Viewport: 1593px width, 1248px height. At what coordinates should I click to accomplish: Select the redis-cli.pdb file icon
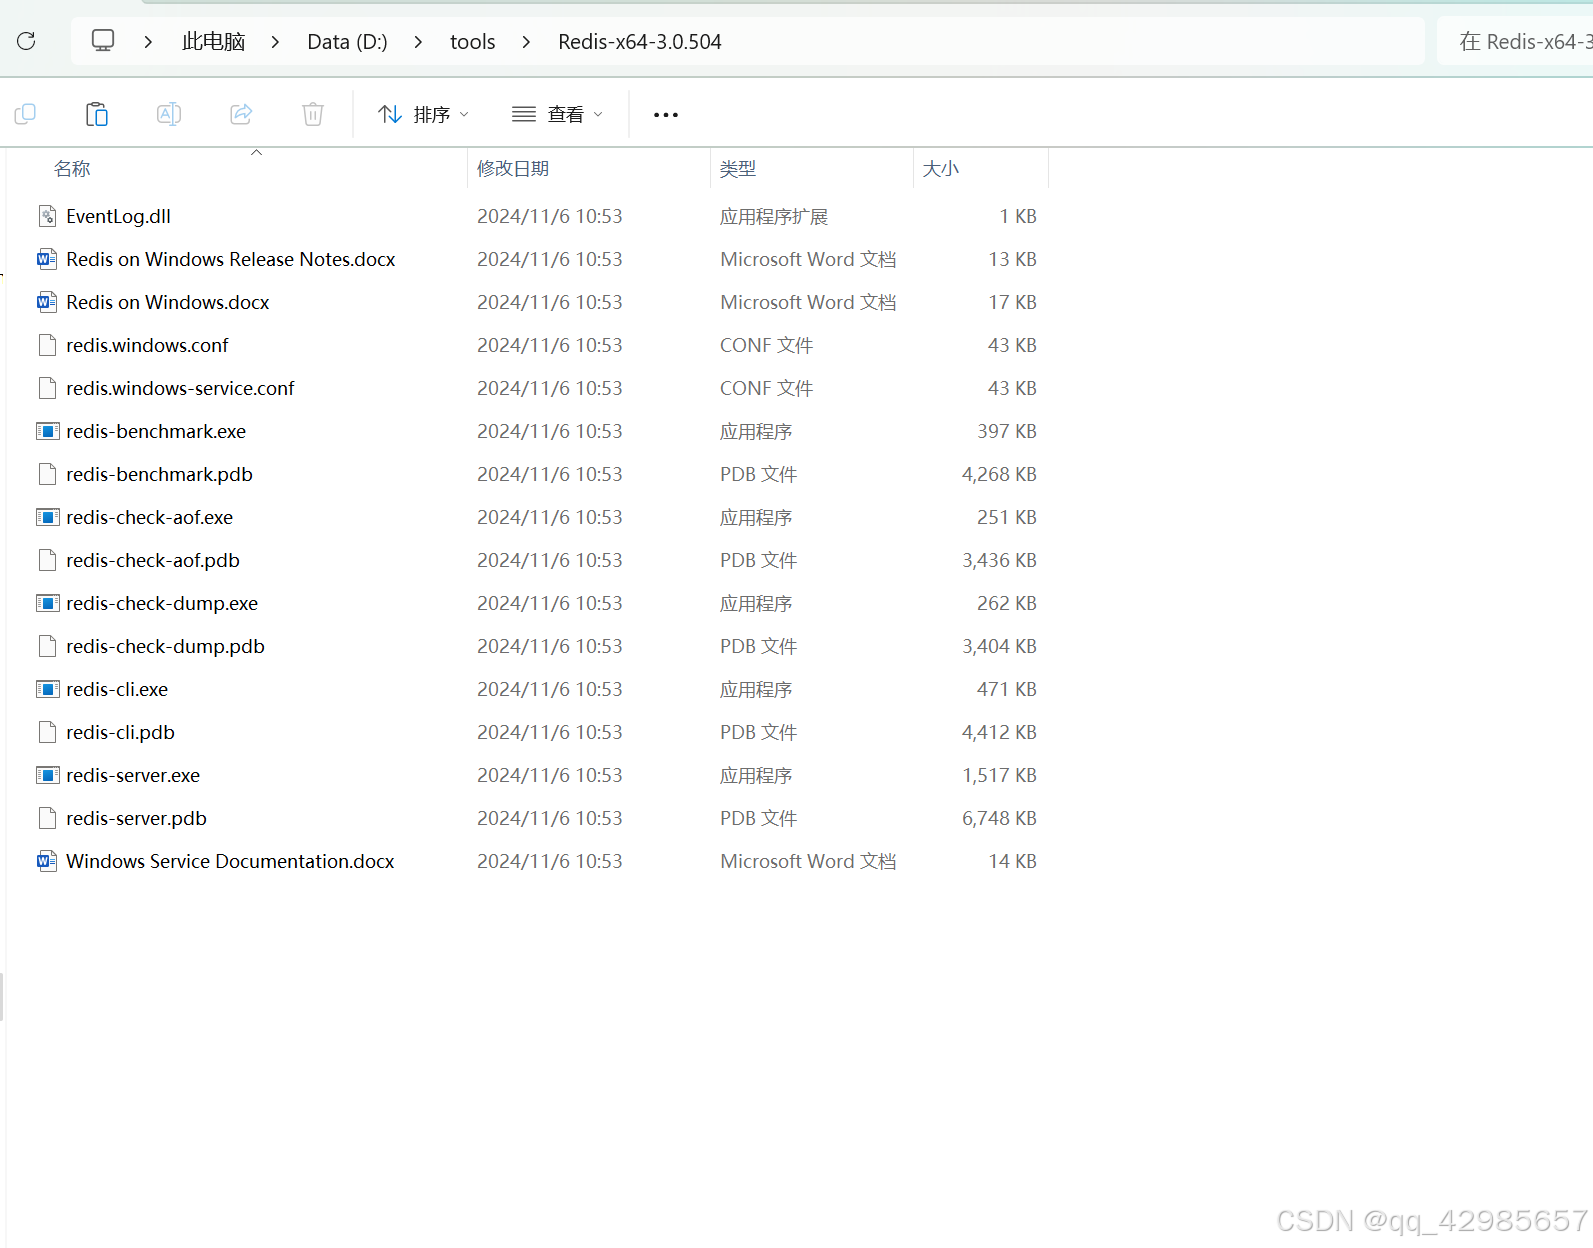pyautogui.click(x=47, y=732)
